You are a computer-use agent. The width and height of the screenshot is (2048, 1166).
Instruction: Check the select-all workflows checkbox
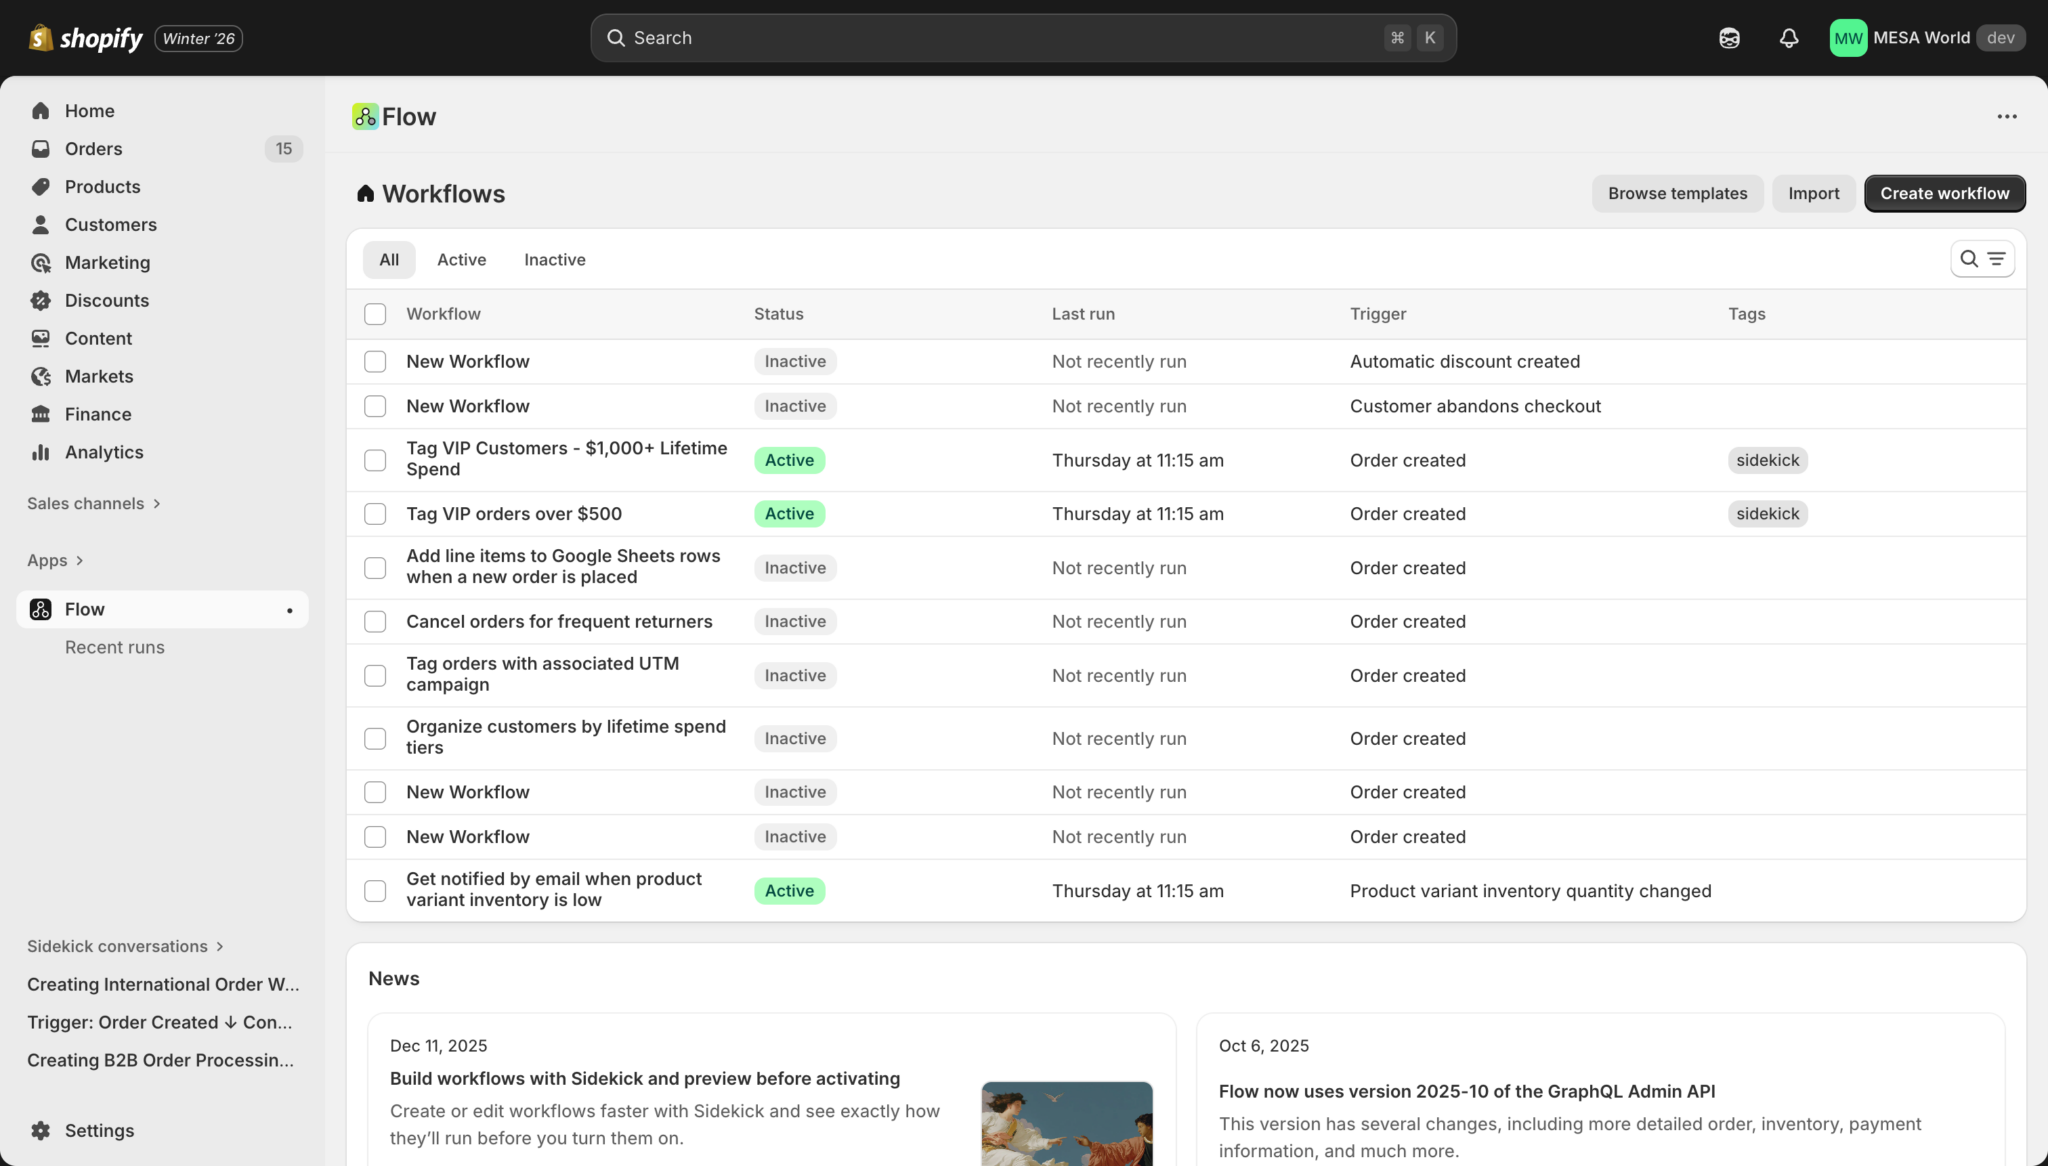pyautogui.click(x=375, y=313)
